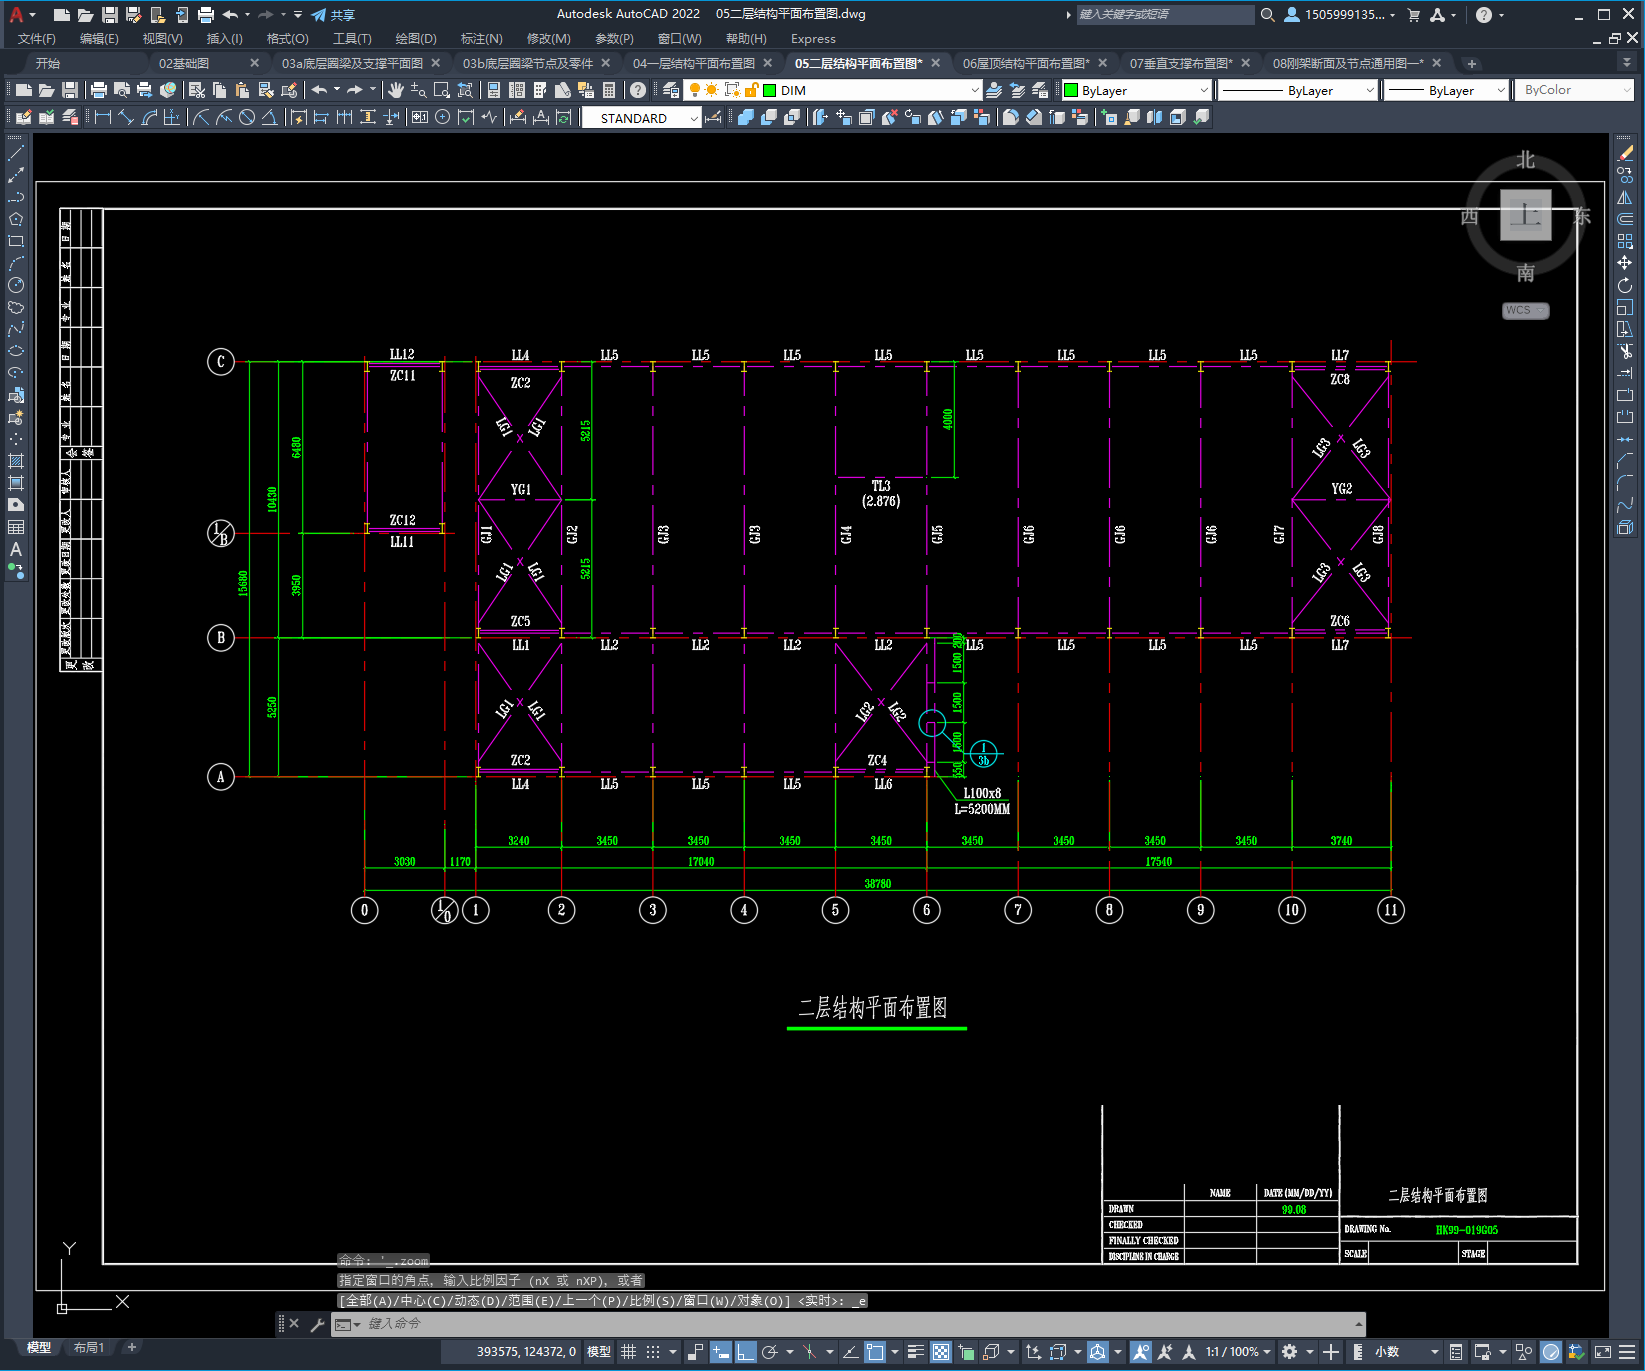This screenshot has height=1371, width=1645.
Task: Toggle Polar tracking in status bar
Action: [x=769, y=1352]
